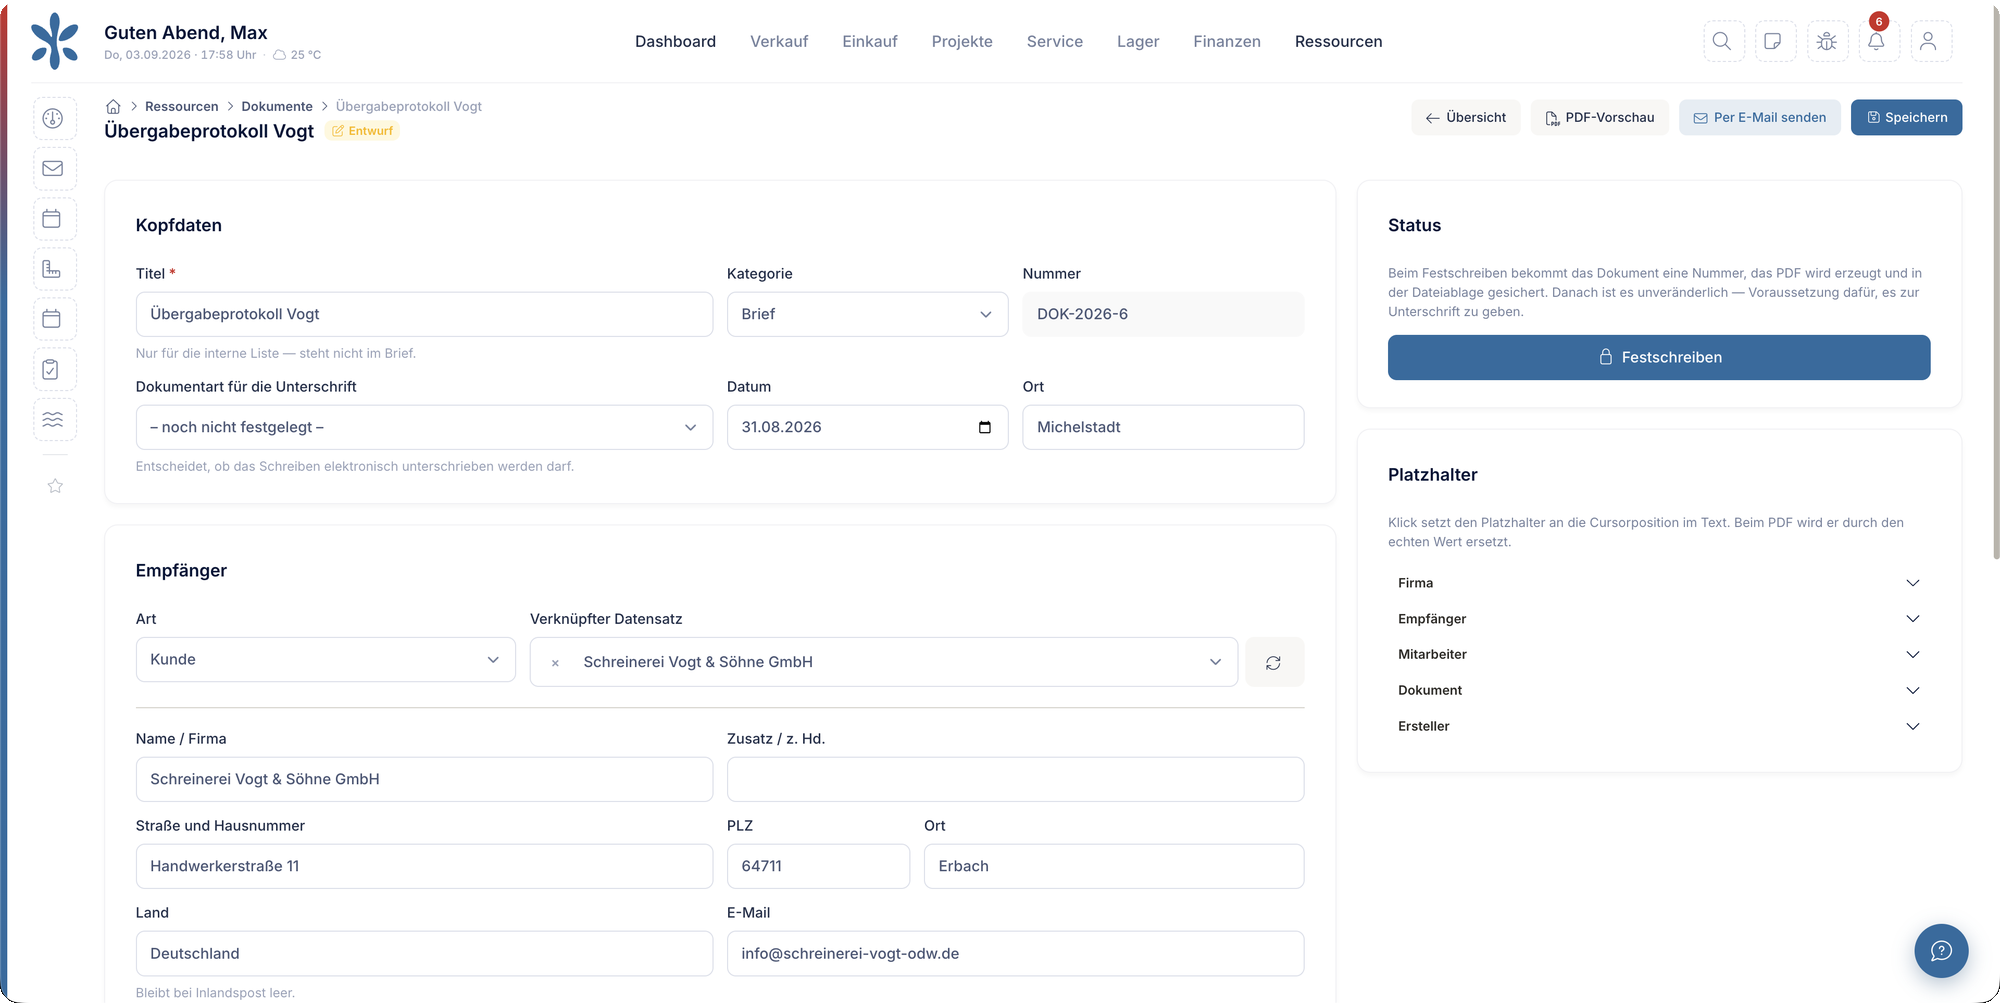Expand the Dokument placeholder group
The width and height of the screenshot is (2000, 1003).
pyautogui.click(x=1659, y=690)
